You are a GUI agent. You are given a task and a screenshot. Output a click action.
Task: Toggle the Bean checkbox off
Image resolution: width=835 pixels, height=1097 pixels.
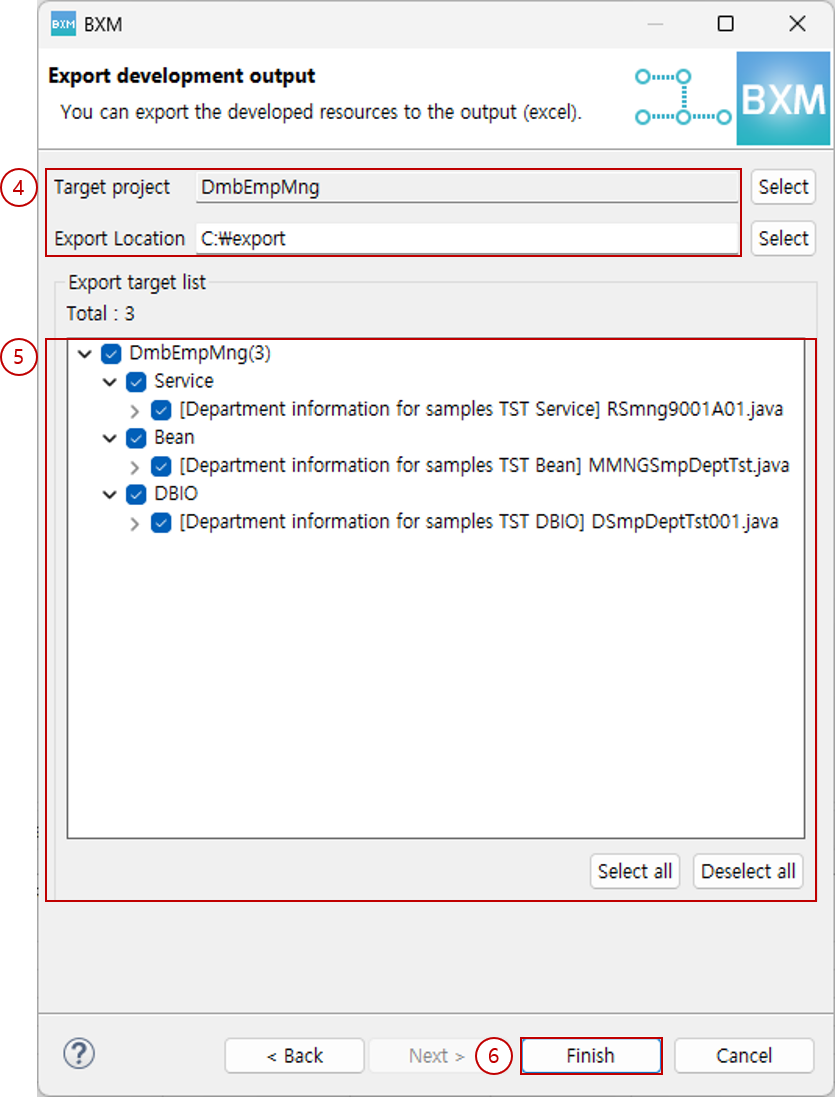click(x=136, y=437)
